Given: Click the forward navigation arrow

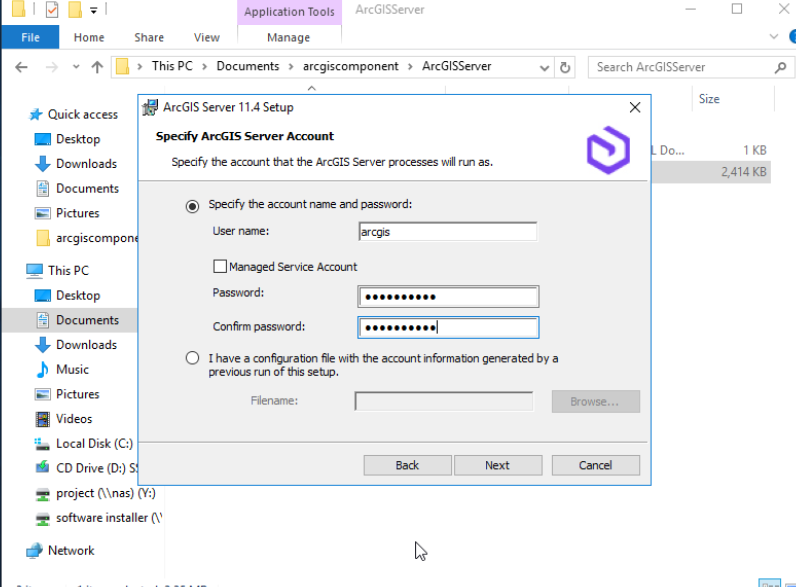Looking at the screenshot, I should click(51, 67).
